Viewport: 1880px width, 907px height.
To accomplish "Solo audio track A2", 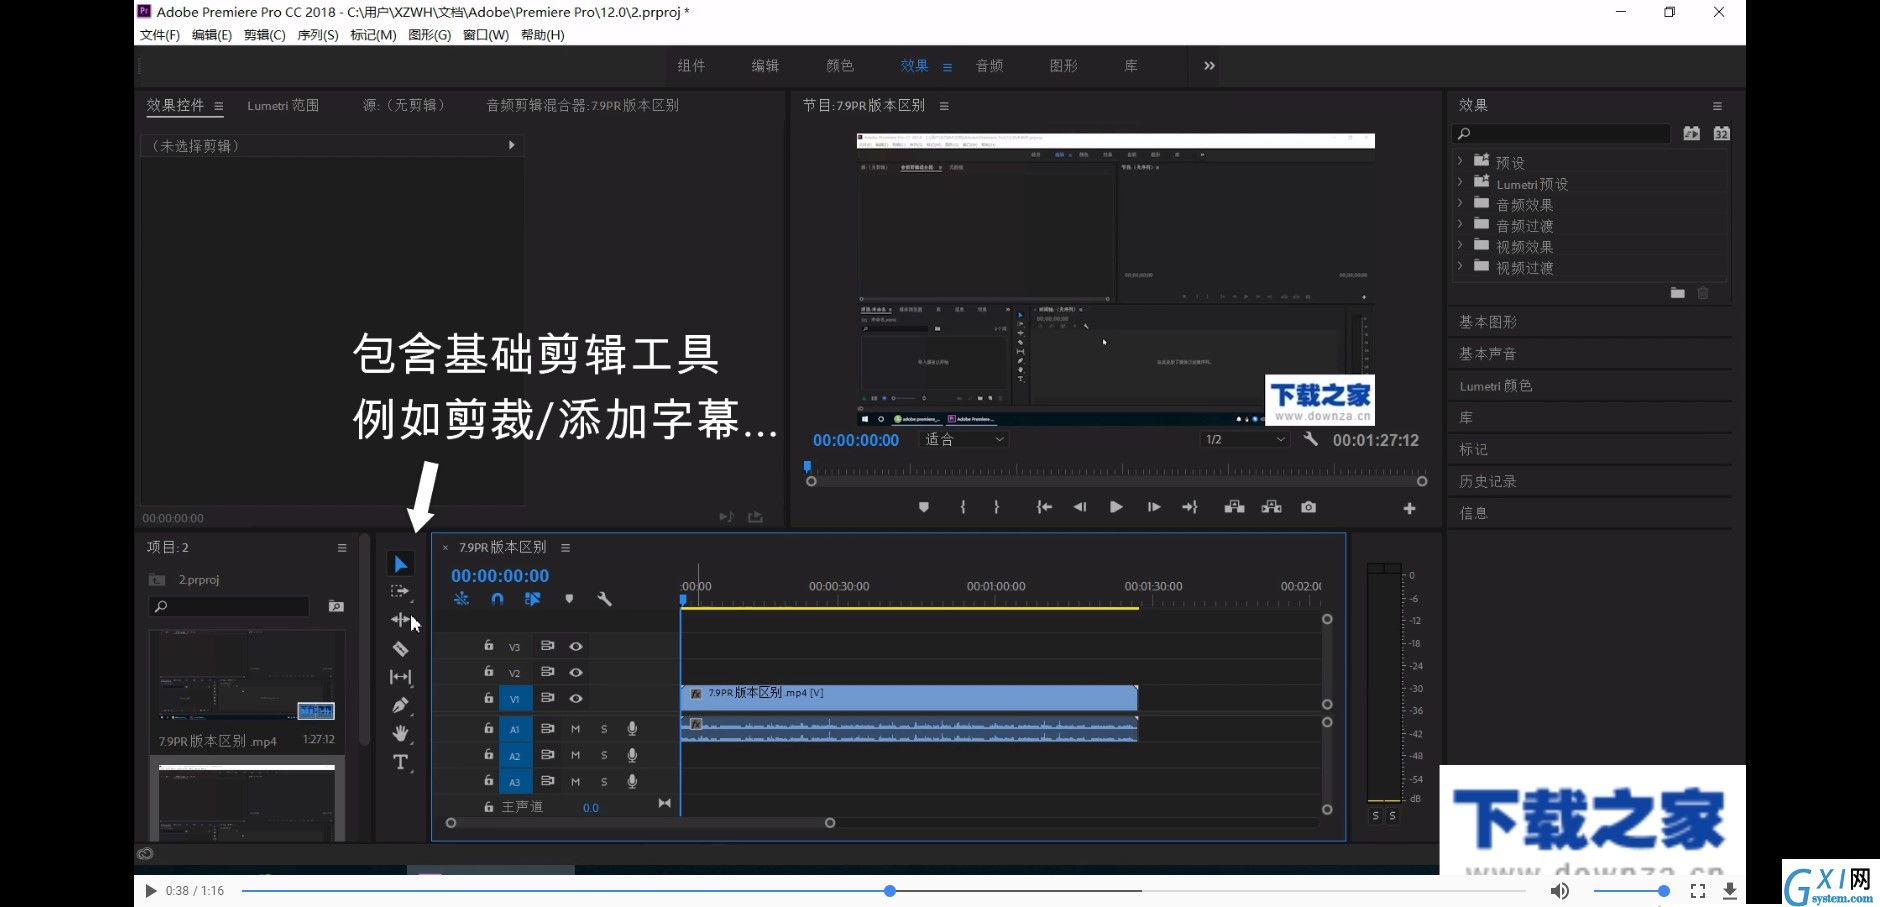I will click(604, 755).
